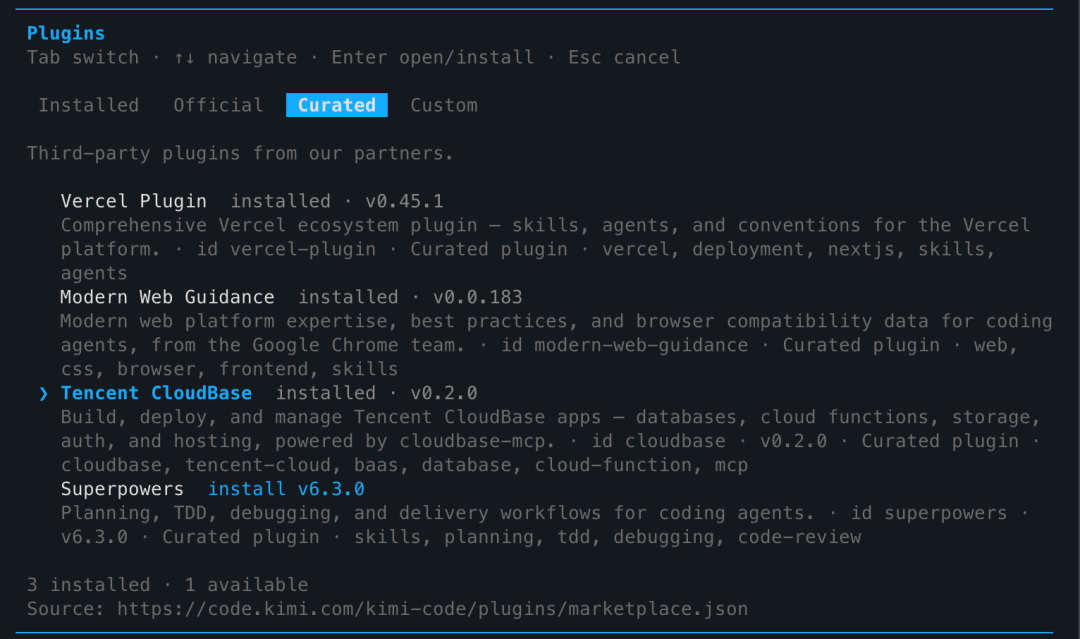Screen dimensions: 1080x639
Task: Open the Modern Web Guidance entry
Action: tap(167, 297)
